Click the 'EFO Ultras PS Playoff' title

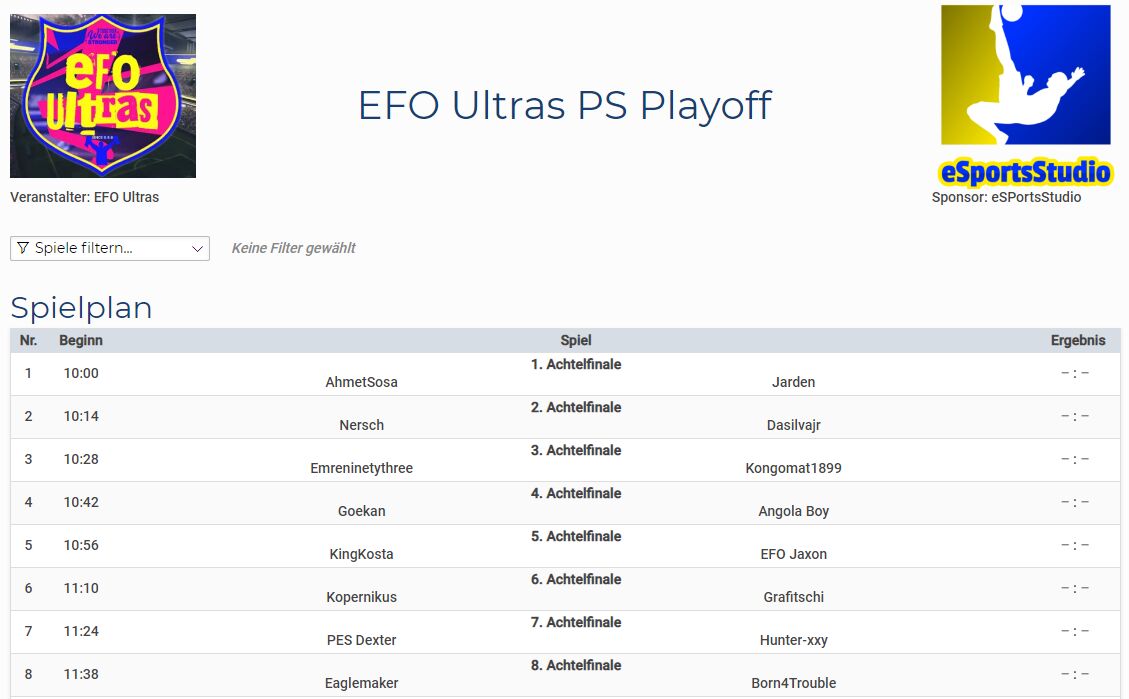tap(565, 105)
